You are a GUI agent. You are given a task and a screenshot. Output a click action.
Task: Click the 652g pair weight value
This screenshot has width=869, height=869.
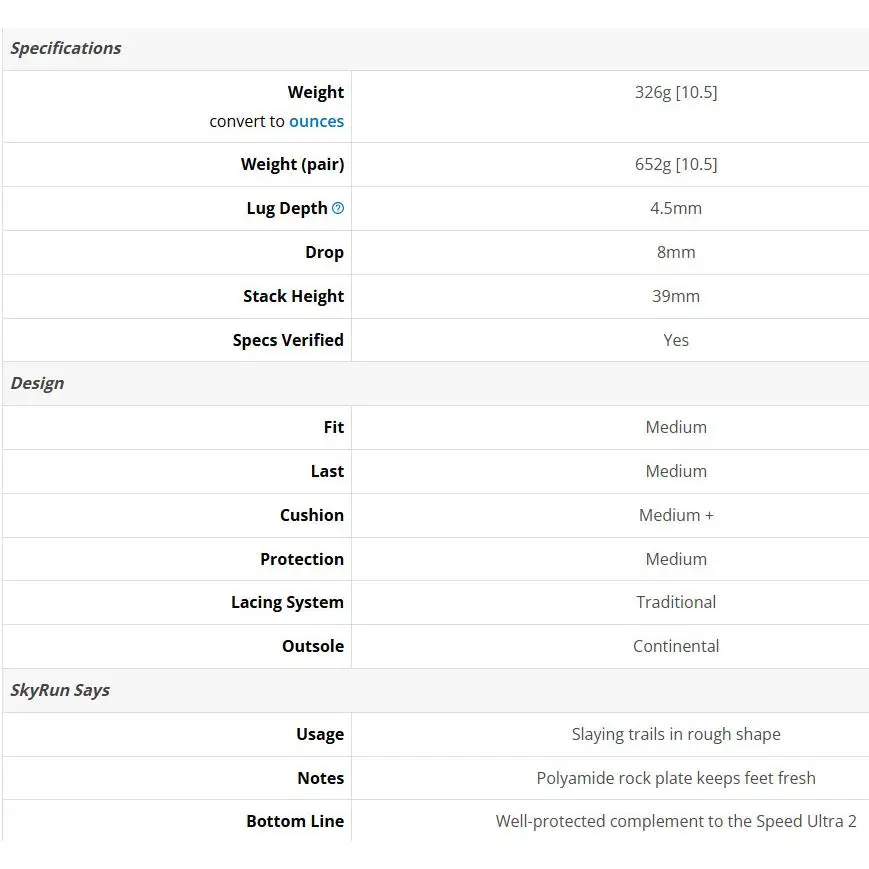676,165
